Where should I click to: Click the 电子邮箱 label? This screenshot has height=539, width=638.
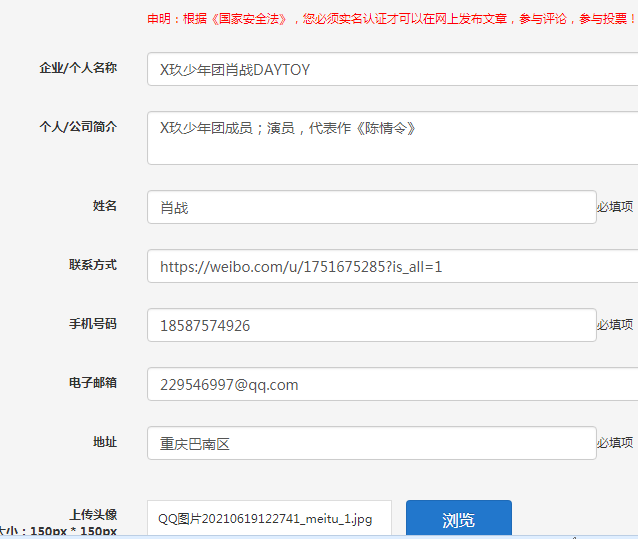click(x=92, y=383)
